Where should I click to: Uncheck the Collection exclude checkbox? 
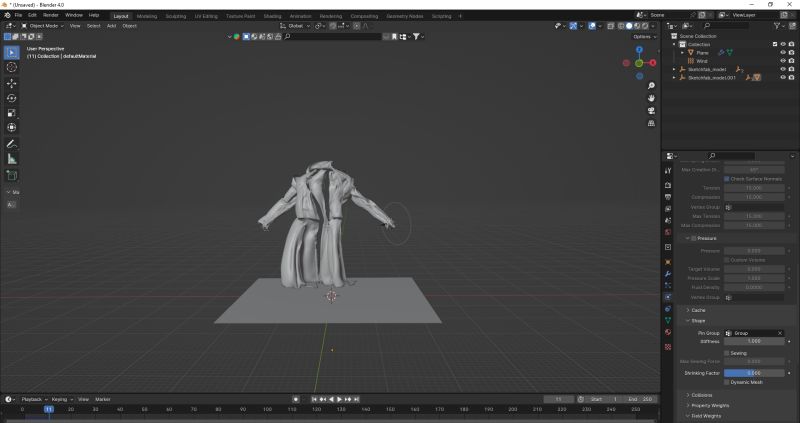click(775, 44)
